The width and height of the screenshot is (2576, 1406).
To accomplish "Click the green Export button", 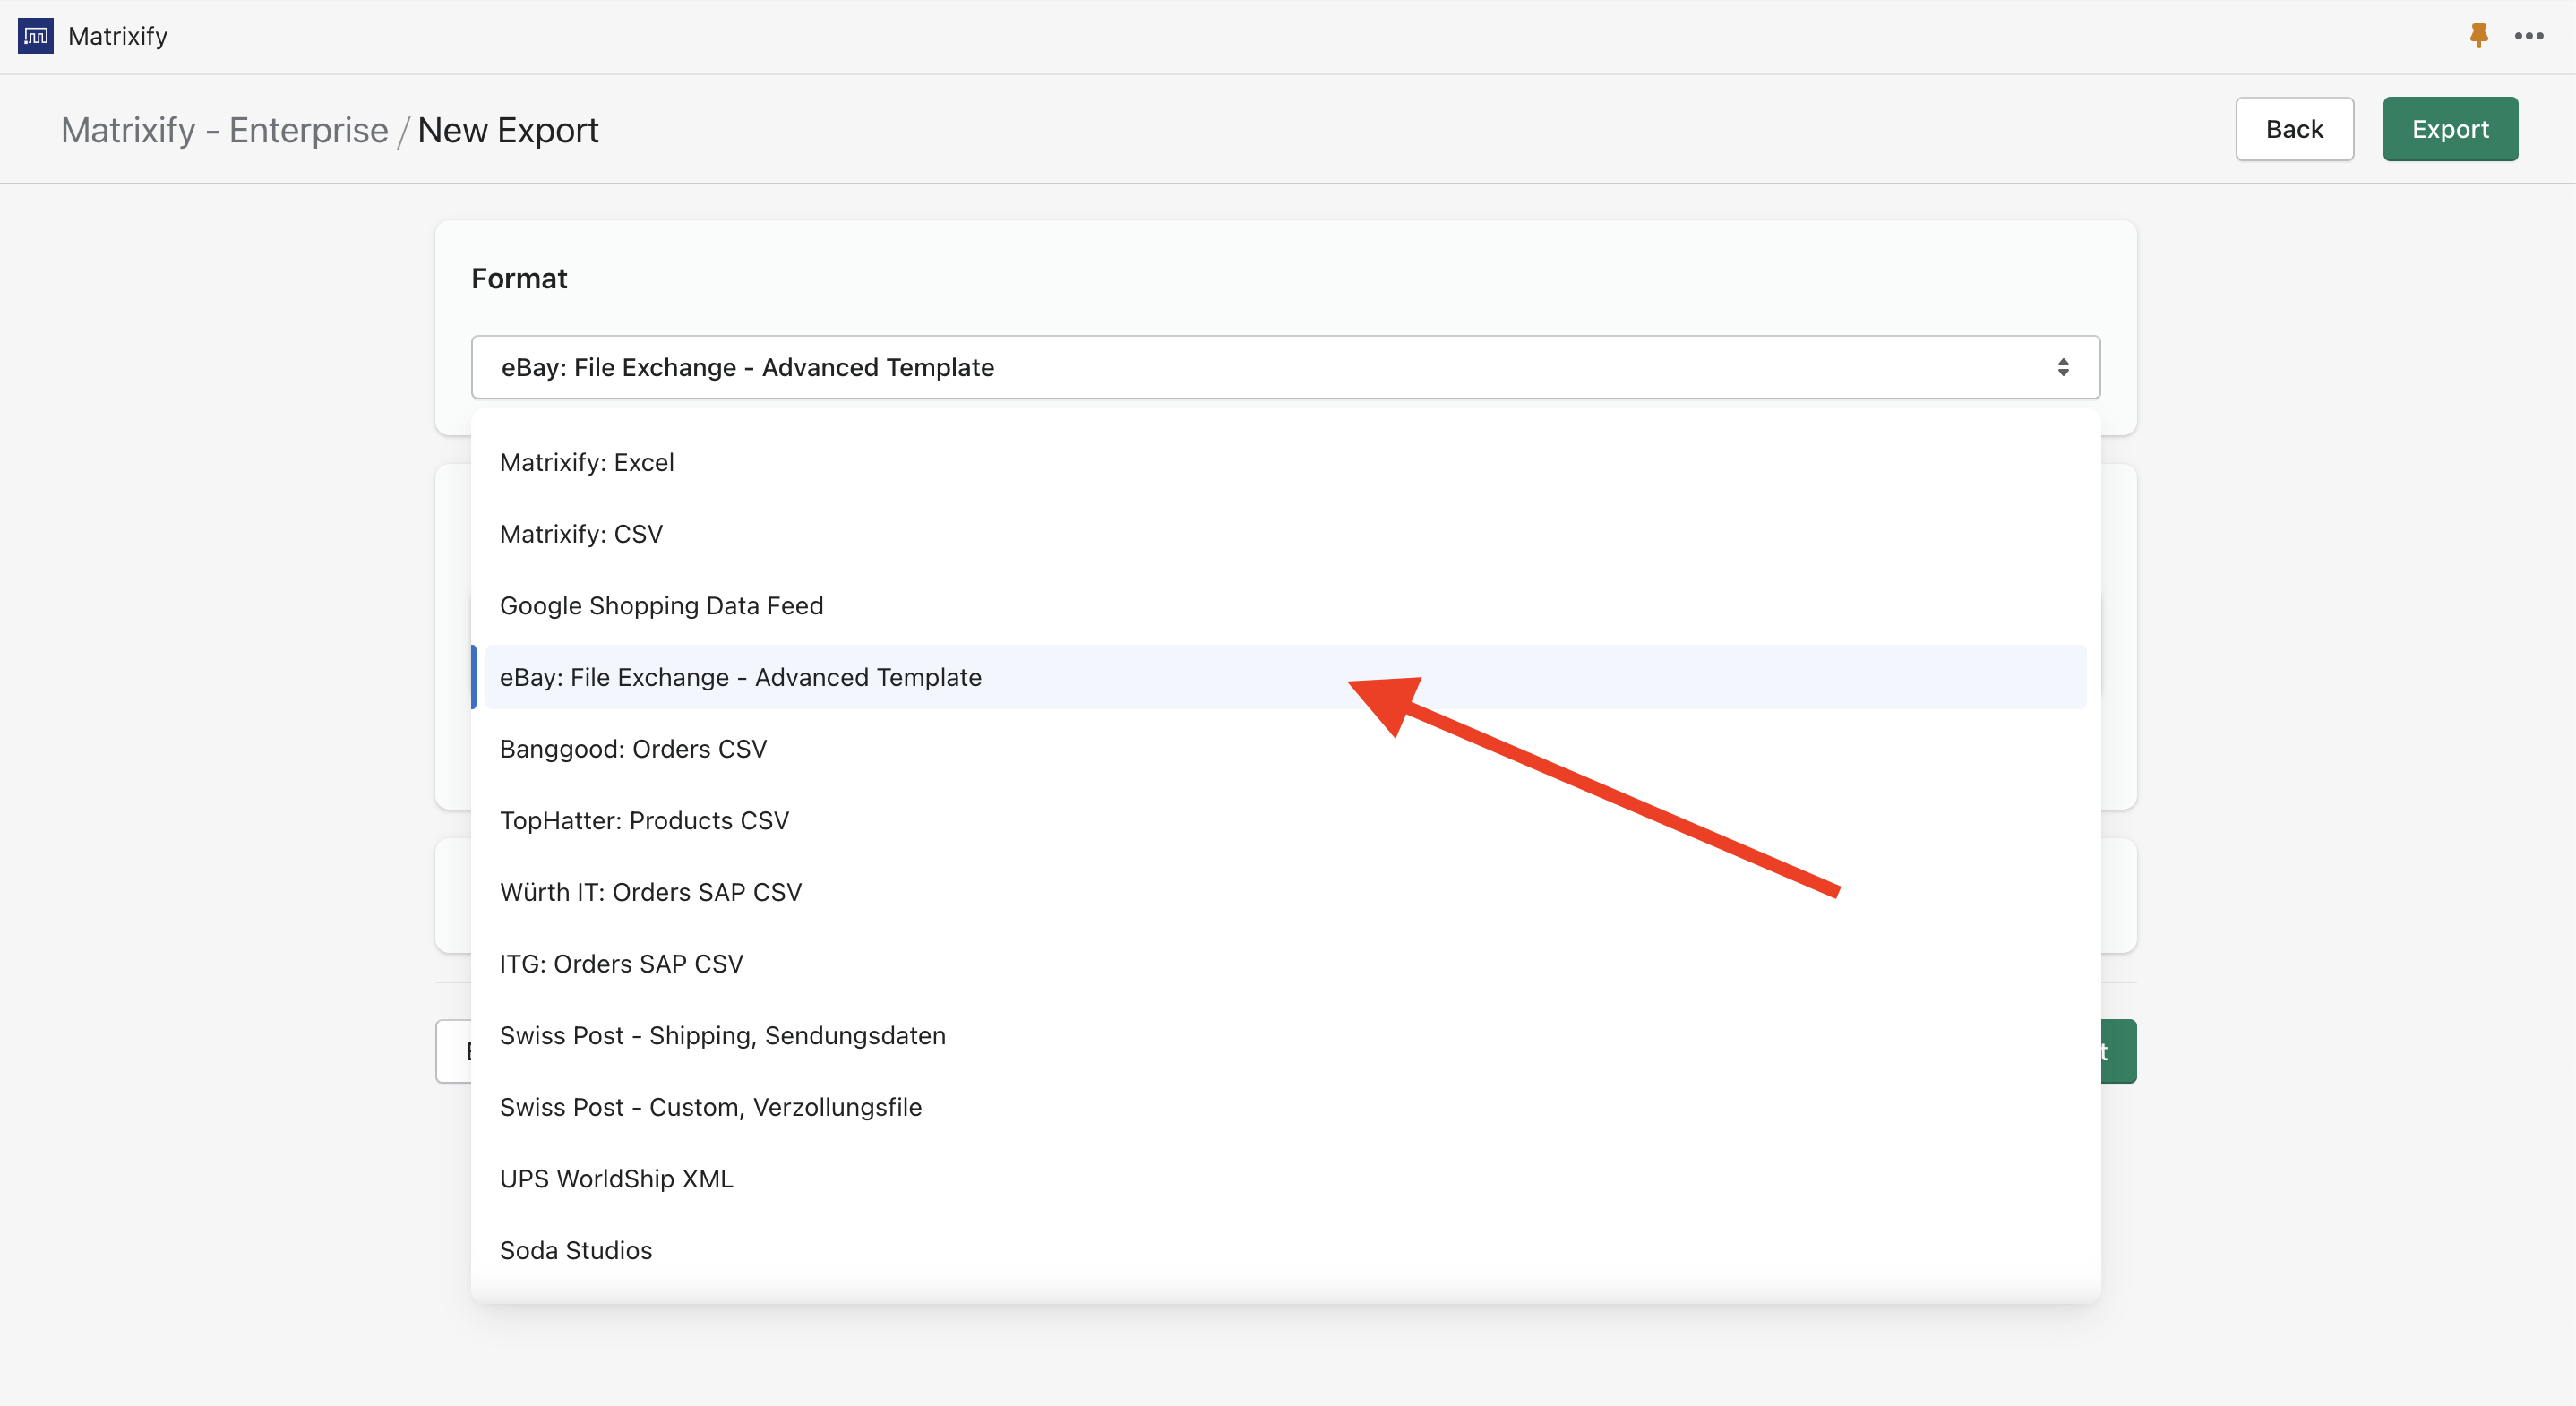I will pyautogui.click(x=2450, y=128).
